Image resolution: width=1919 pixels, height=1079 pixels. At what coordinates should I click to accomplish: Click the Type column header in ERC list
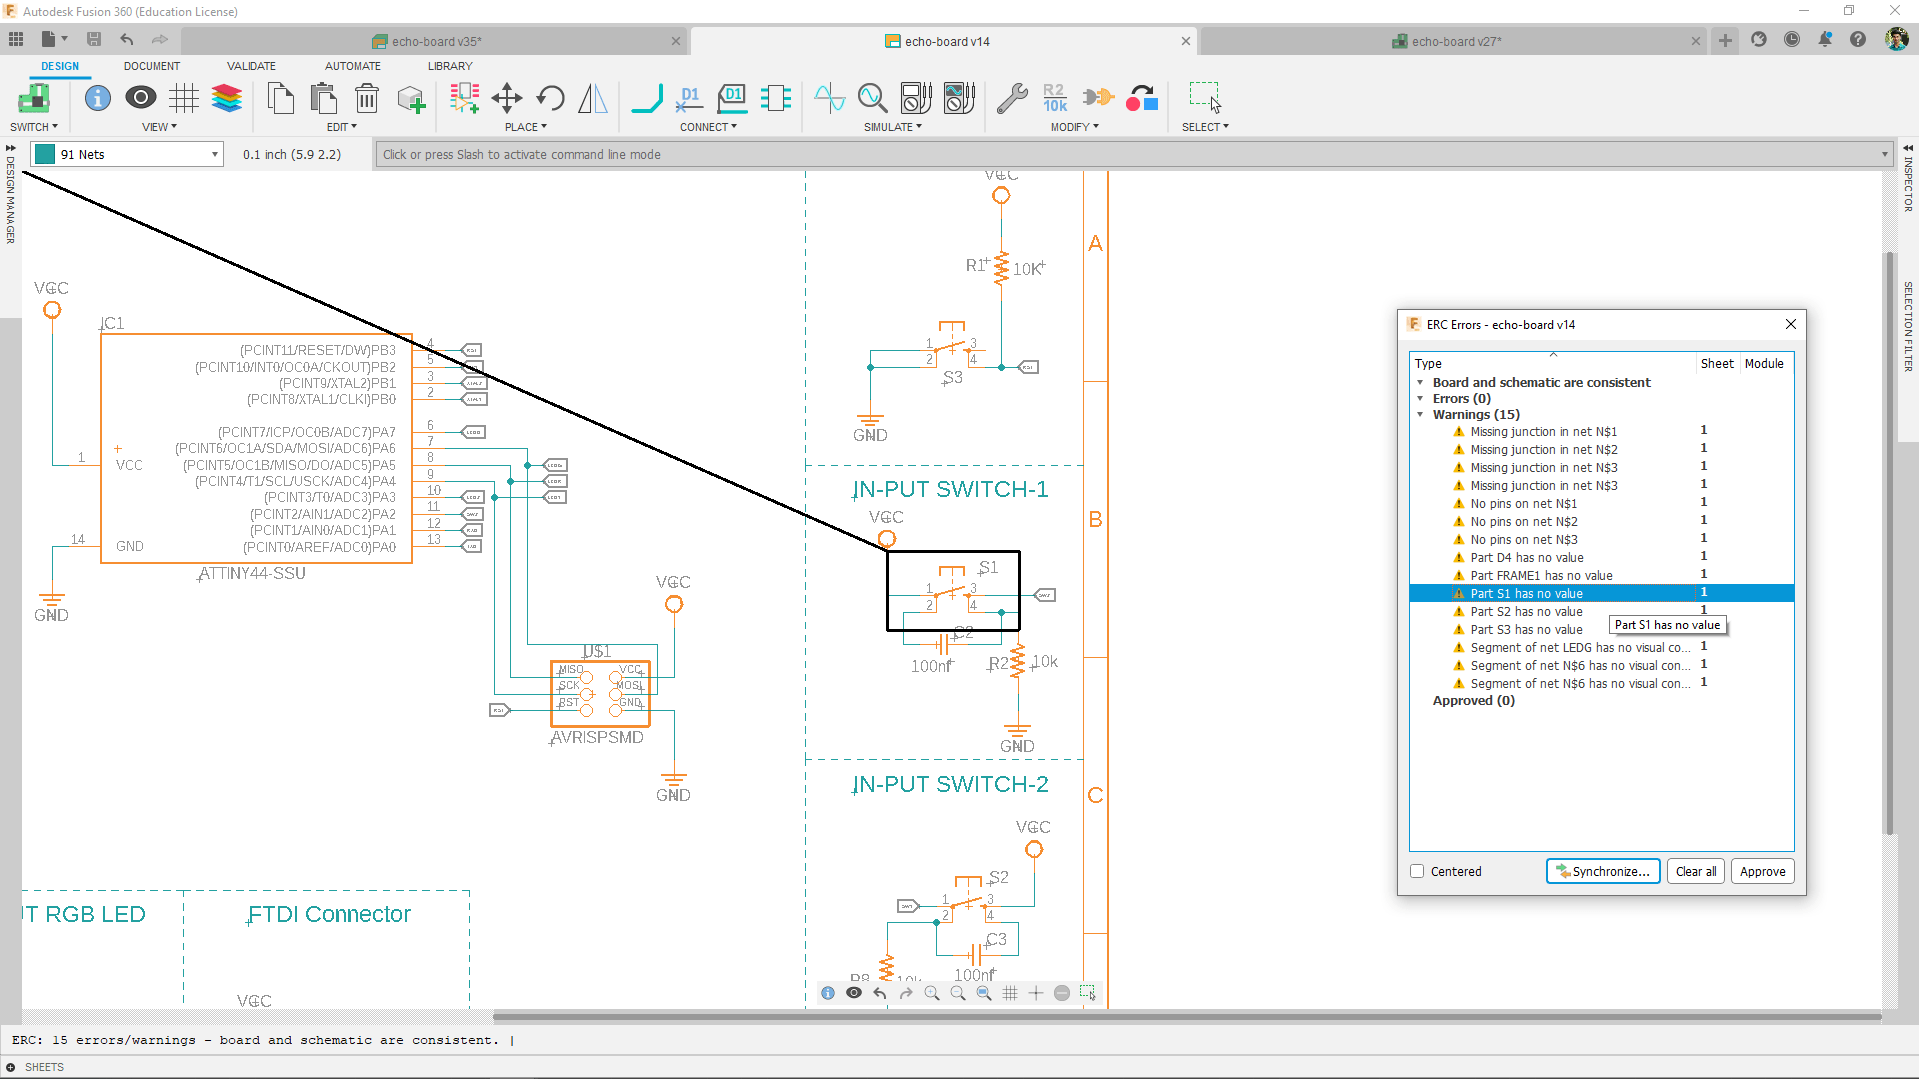[1553, 364]
